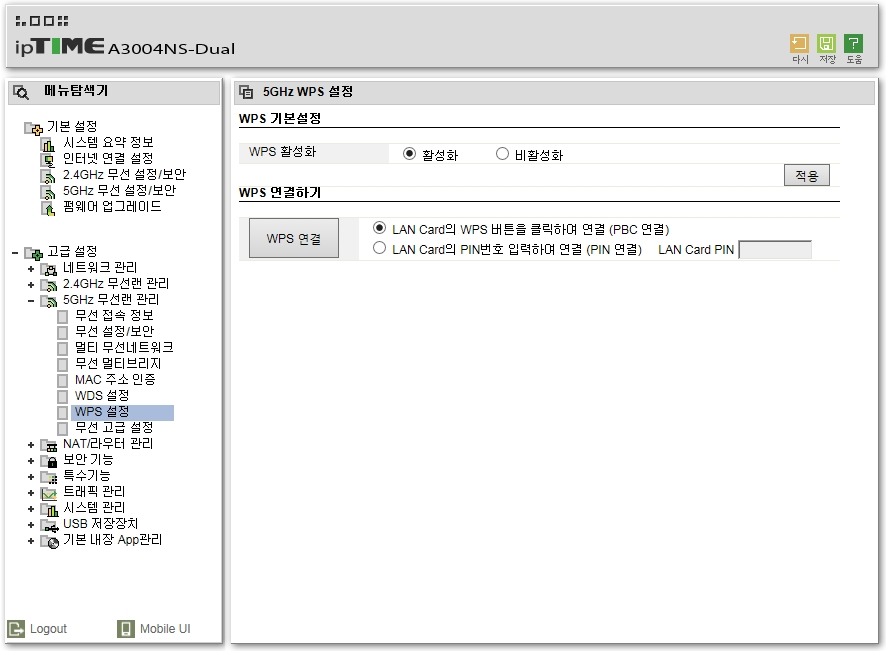Viewport: 888px width, 655px height.
Task: Click the USB 저장장치 usb icon
Action: point(49,526)
